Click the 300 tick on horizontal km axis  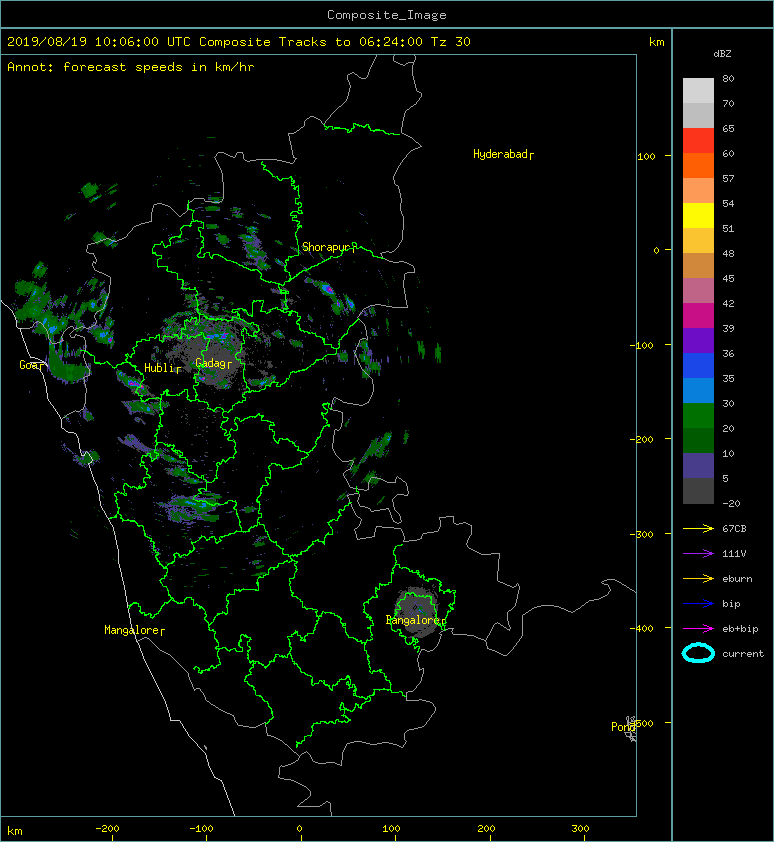pos(580,829)
